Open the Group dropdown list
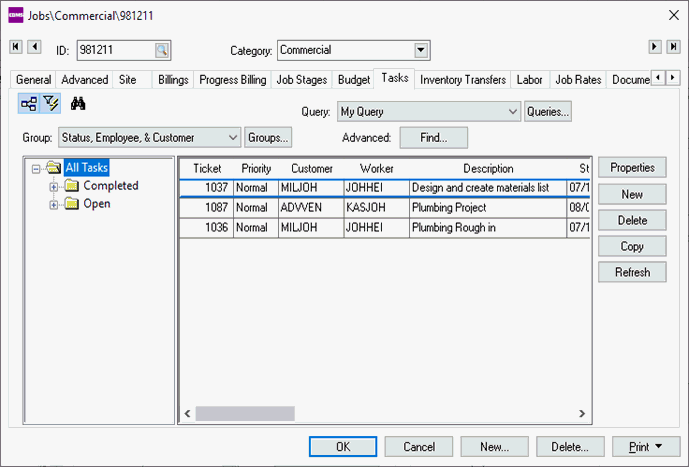Screen dimensions: 689x467 pos(233,137)
